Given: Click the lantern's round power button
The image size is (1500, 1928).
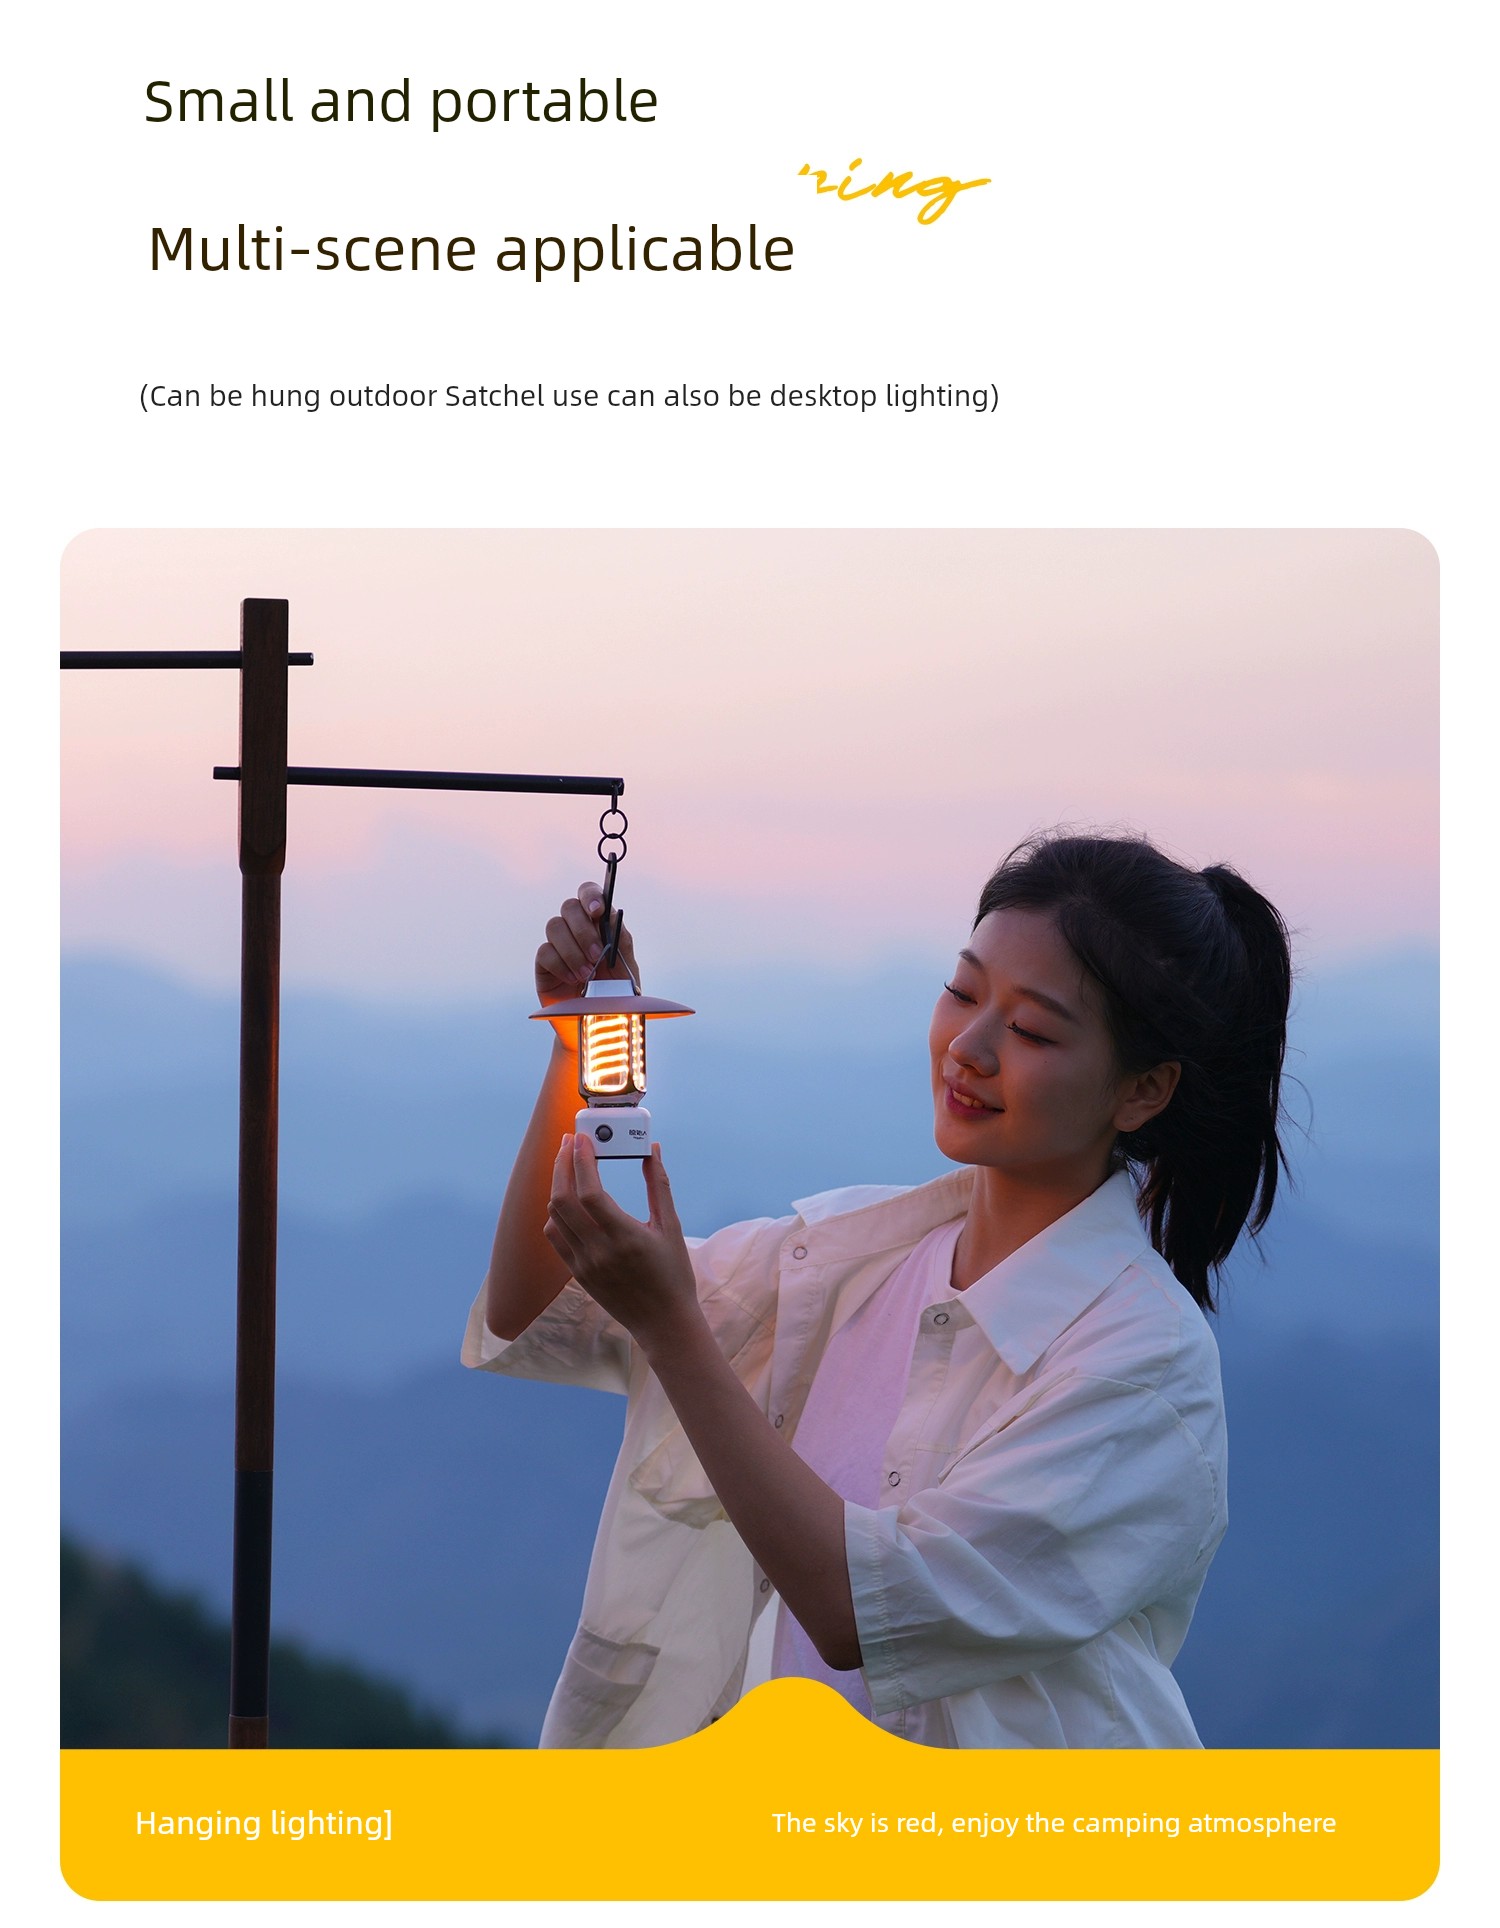Looking at the screenshot, I should pyautogui.click(x=603, y=1133).
